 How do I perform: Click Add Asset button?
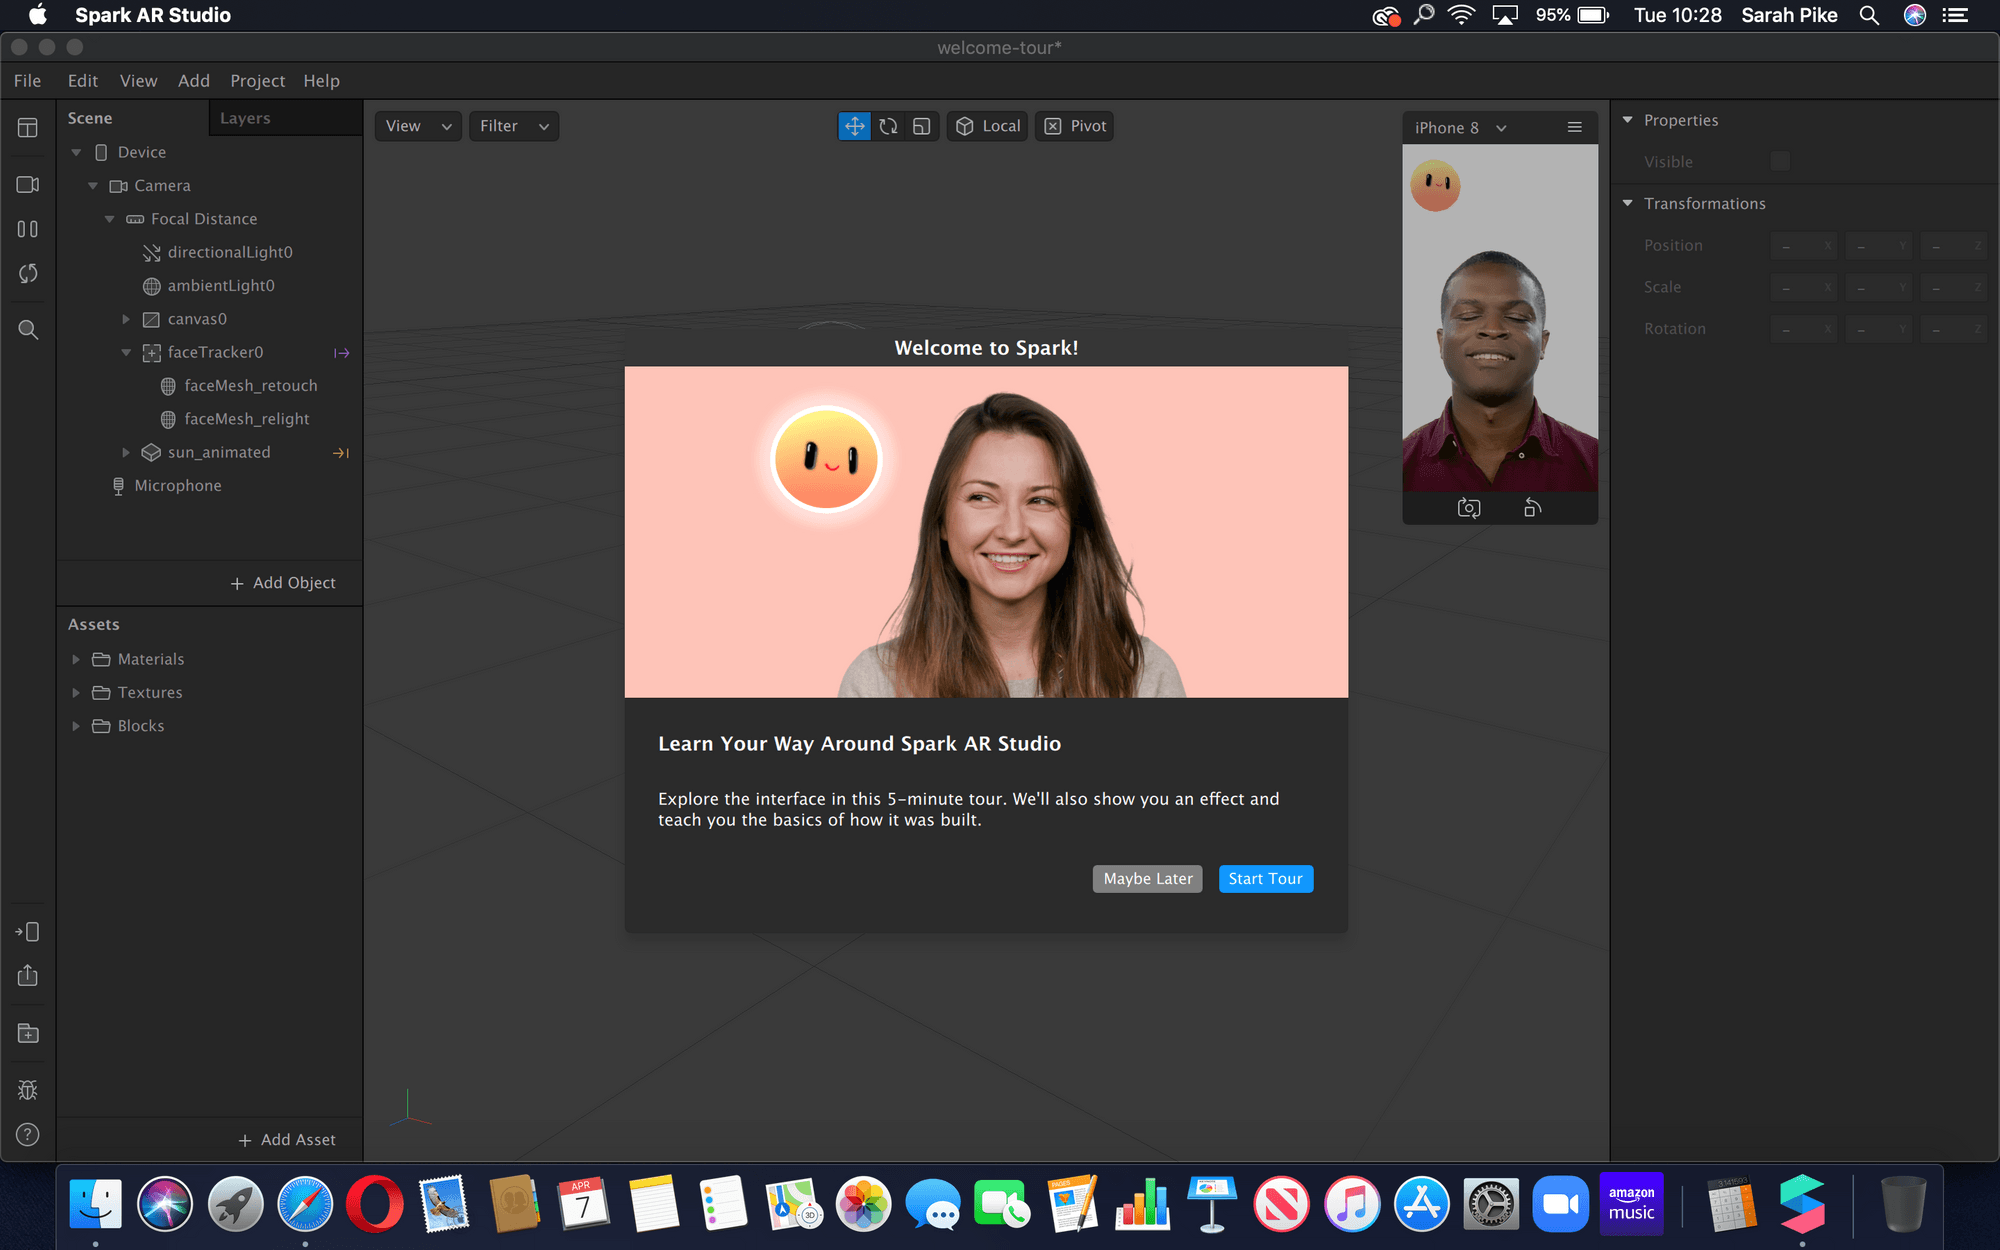click(287, 1140)
